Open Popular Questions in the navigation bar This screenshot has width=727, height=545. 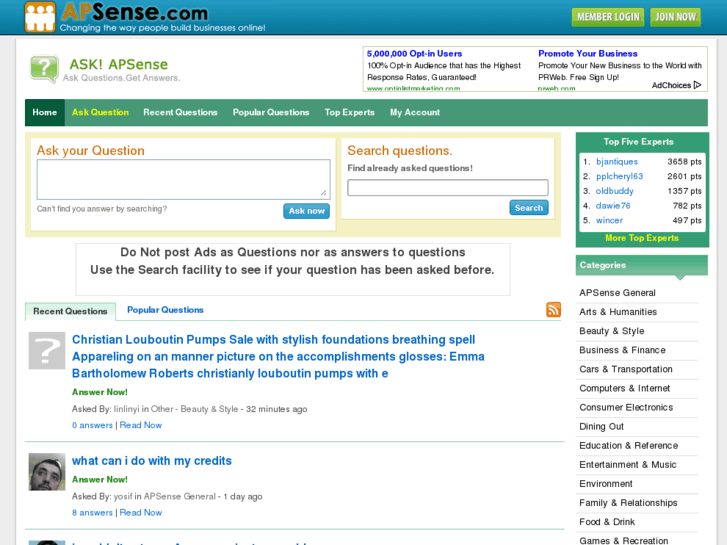pyautogui.click(x=271, y=112)
